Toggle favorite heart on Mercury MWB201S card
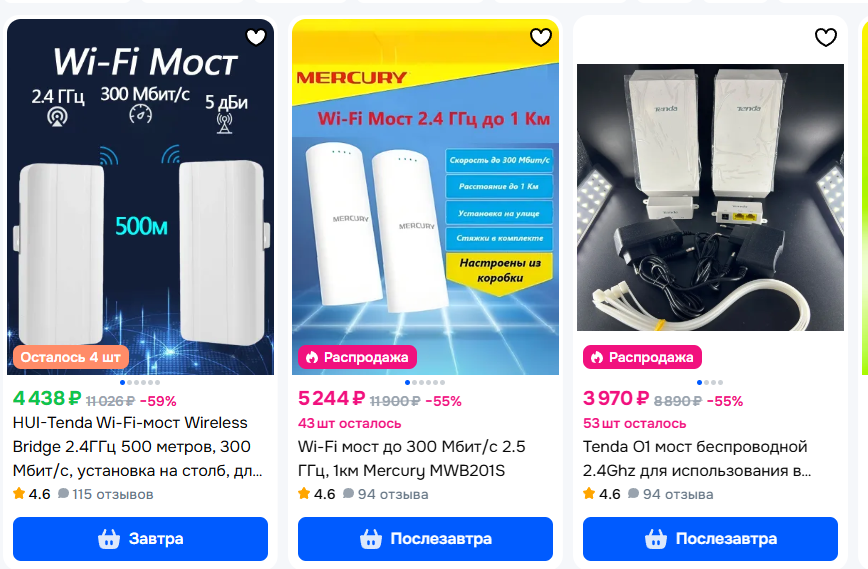Image resolution: width=868 pixels, height=569 pixels. [x=541, y=37]
